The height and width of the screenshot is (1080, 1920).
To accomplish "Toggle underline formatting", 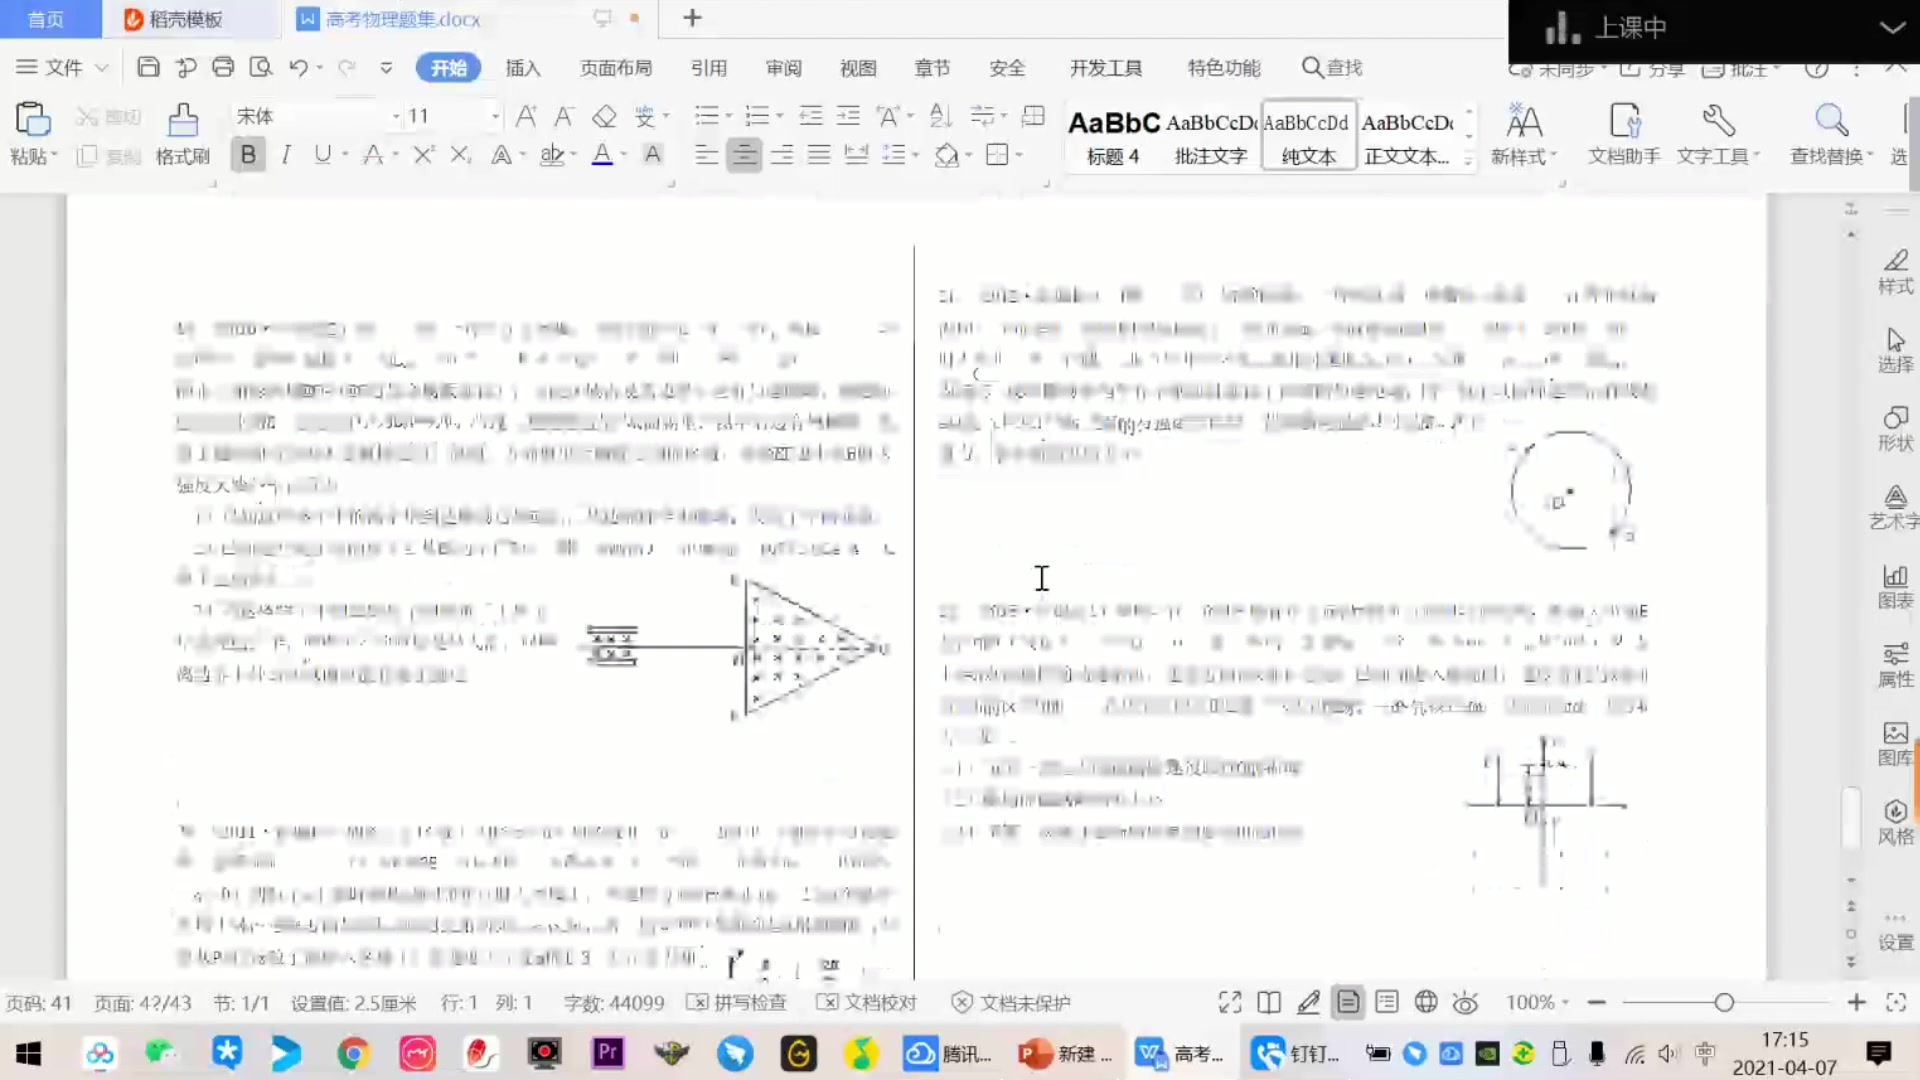I will [x=322, y=154].
